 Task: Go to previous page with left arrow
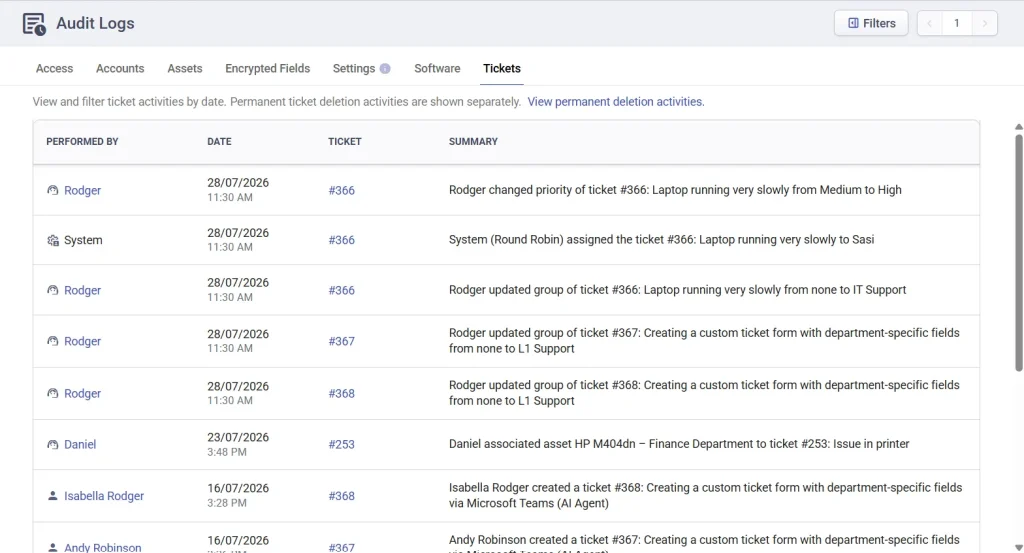click(x=929, y=23)
